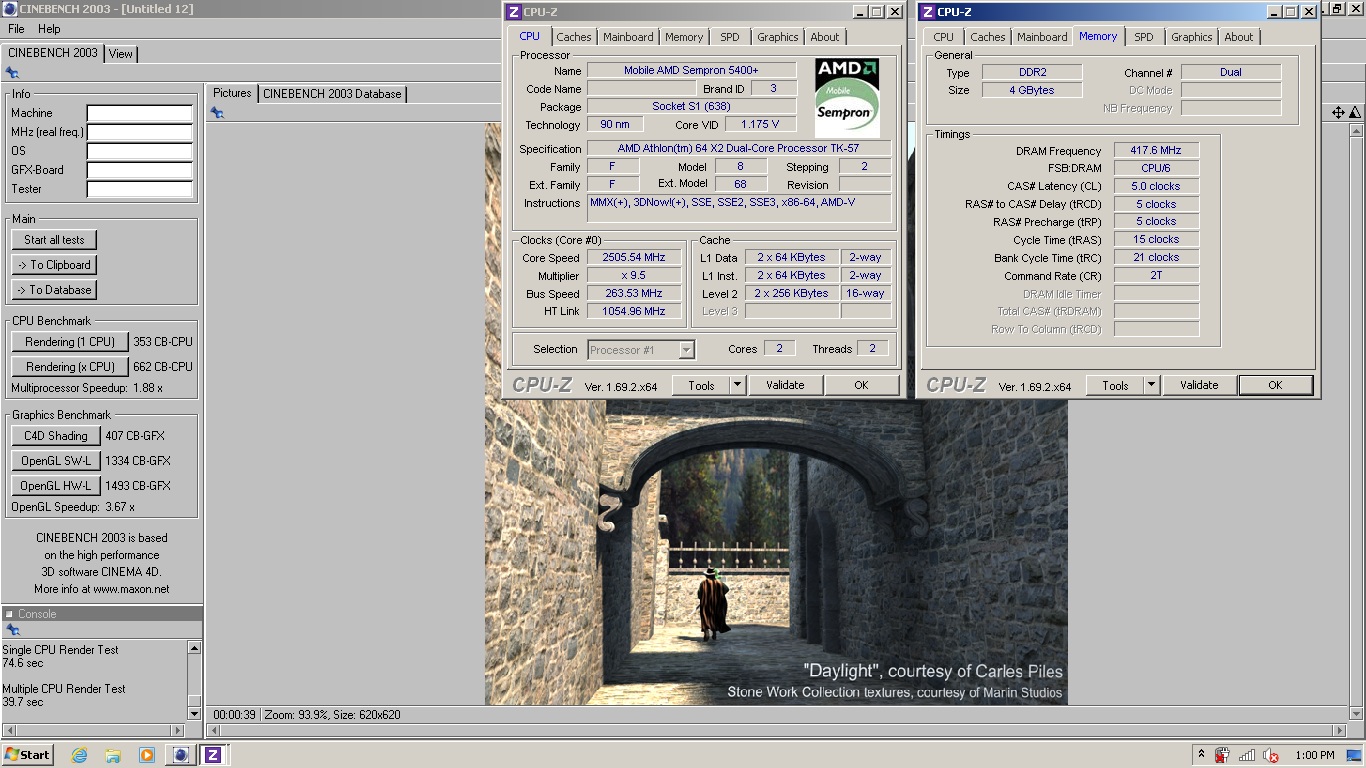The width and height of the screenshot is (1366, 768).
Task: Open Internet Explorer from the taskbar
Action: 79,755
